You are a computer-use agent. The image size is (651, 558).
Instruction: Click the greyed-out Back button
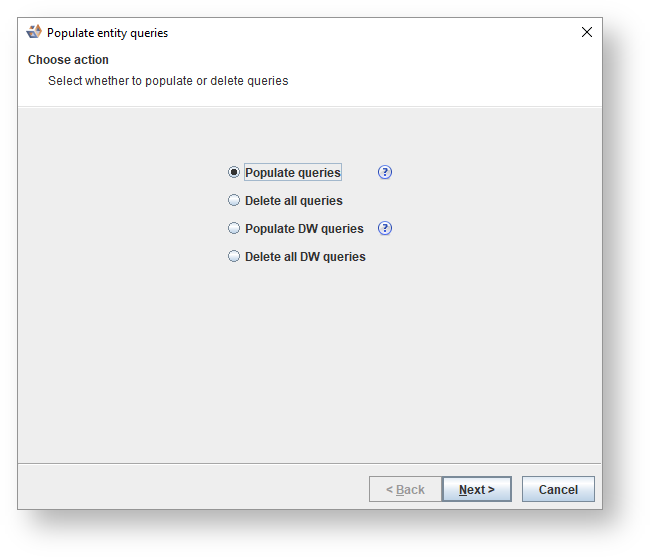click(x=406, y=489)
